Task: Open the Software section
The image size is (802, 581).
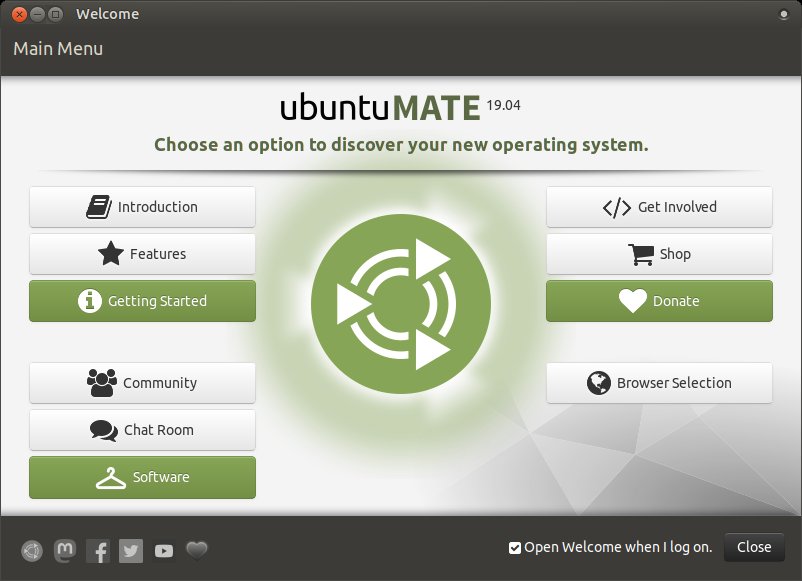Action: tap(142, 477)
